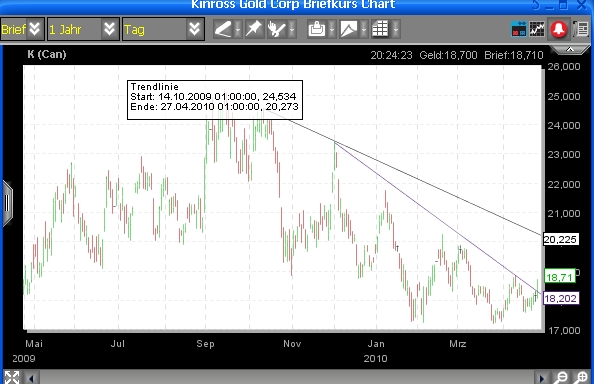Select the hand and wrench tools icon
The width and height of the screenshot is (594, 384).
point(277,29)
